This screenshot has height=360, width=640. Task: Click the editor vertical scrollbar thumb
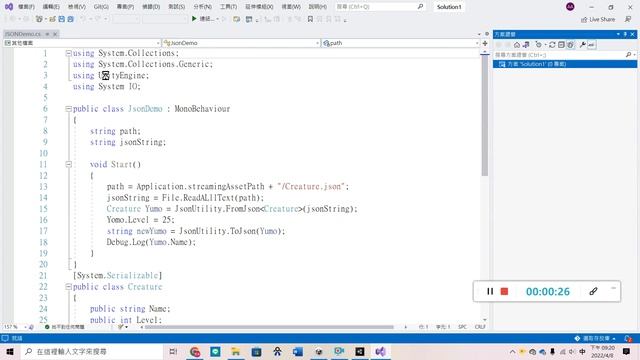[485, 115]
